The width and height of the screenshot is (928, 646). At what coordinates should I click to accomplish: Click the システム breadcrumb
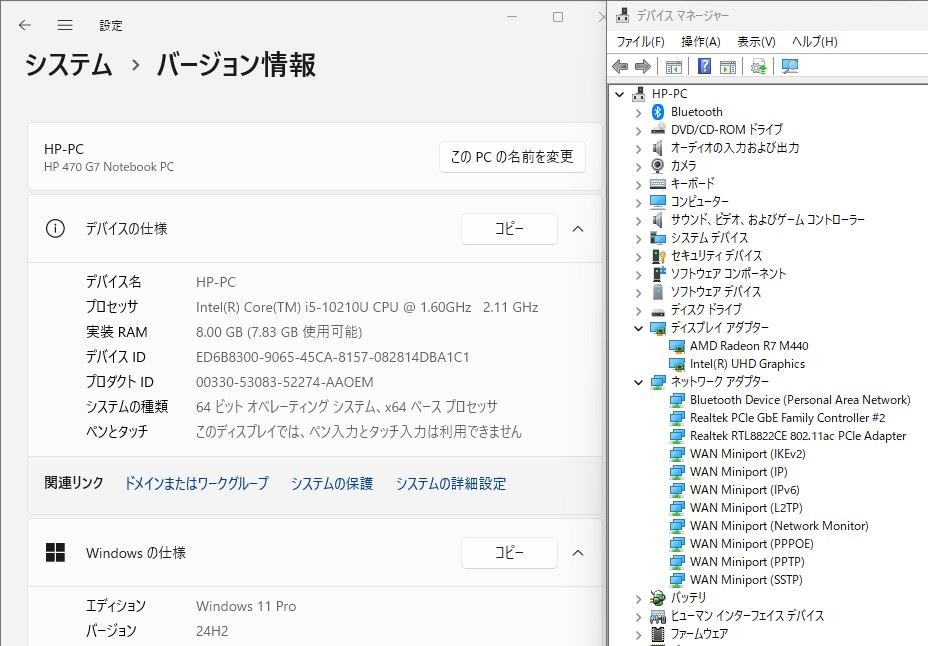click(x=68, y=64)
